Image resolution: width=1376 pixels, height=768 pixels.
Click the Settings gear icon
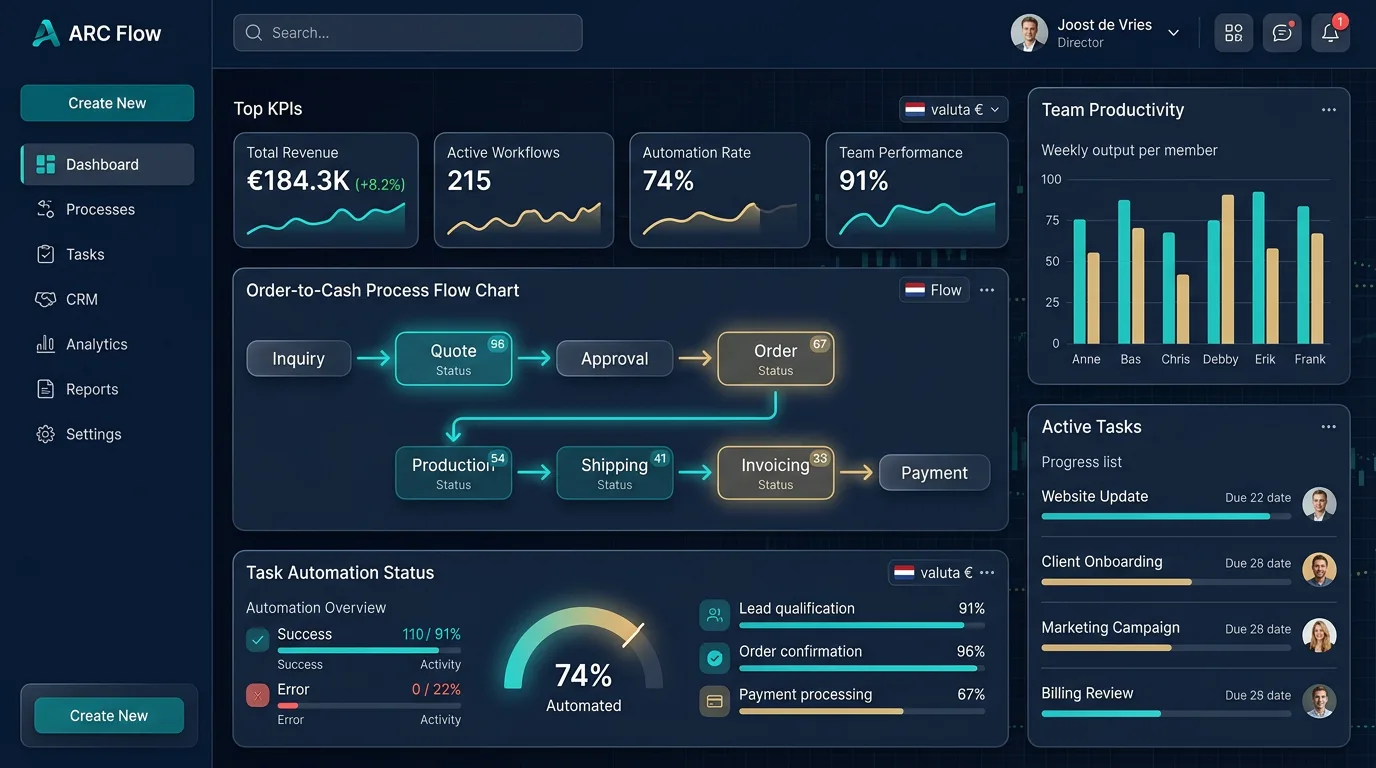(45, 434)
